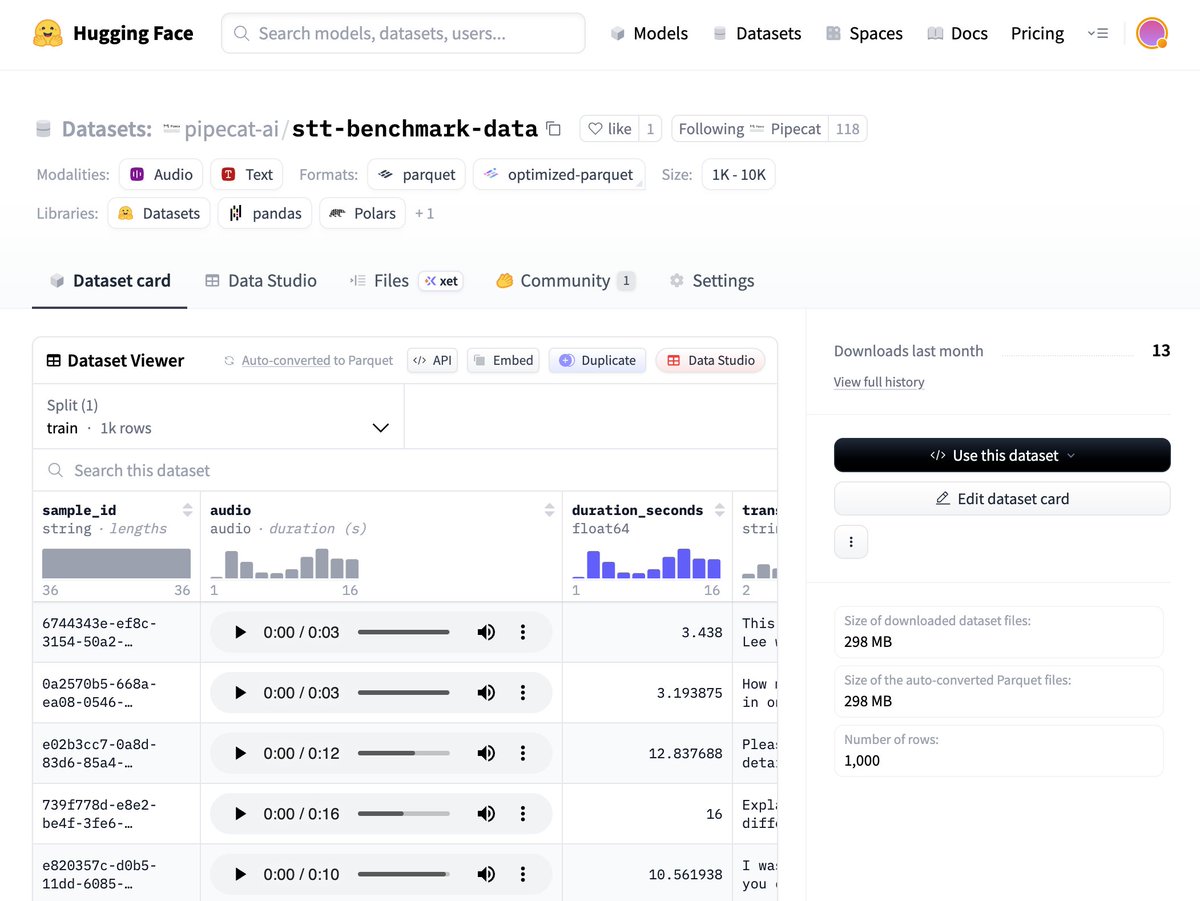Open the Community tab

click(x=565, y=281)
